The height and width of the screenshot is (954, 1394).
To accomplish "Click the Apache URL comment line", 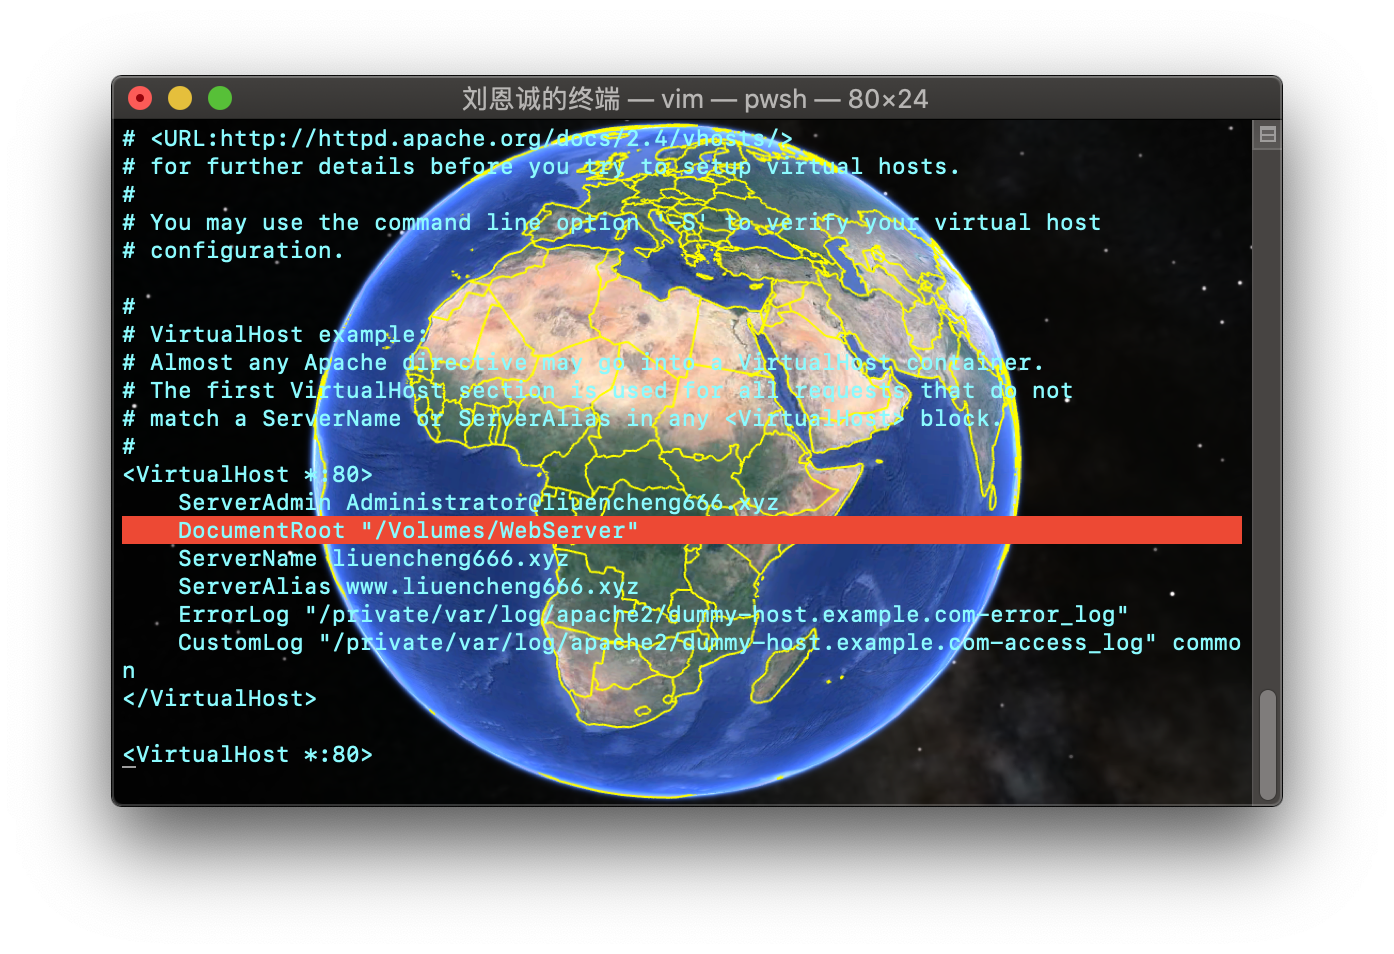I will click(x=458, y=139).
